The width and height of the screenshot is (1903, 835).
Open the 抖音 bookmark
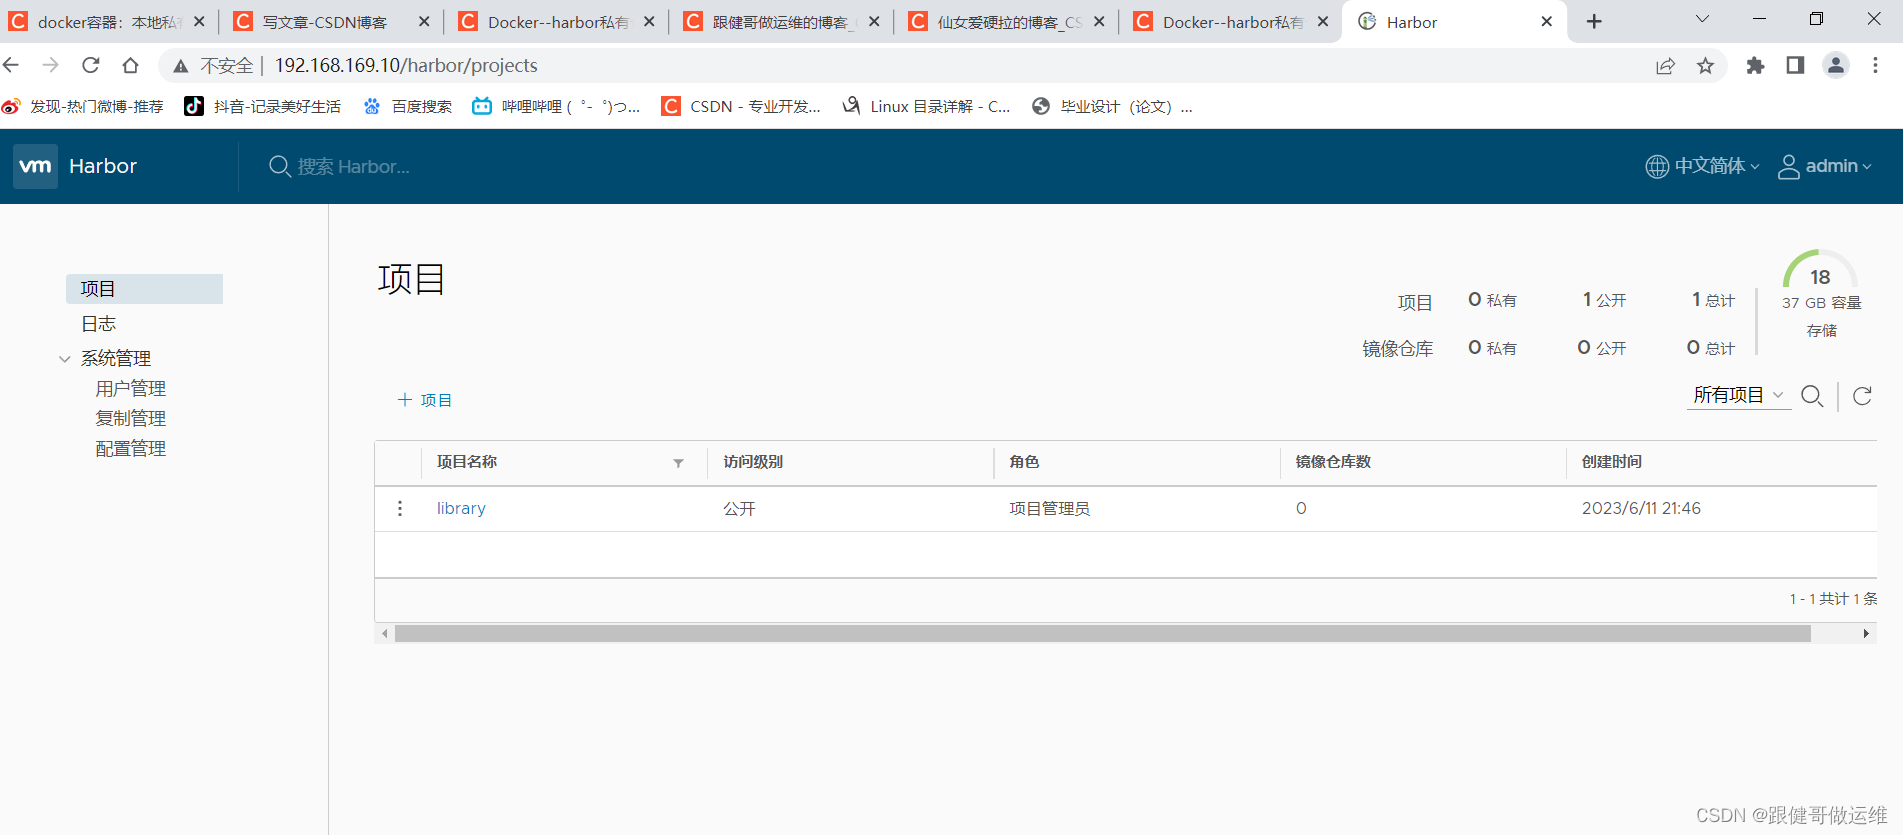(263, 106)
